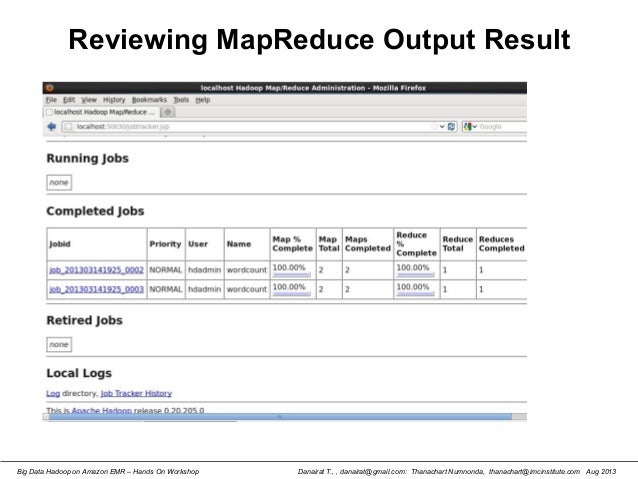Screen dimensions: 638x479
Task: Click the Map Total column header
Action: (329, 244)
